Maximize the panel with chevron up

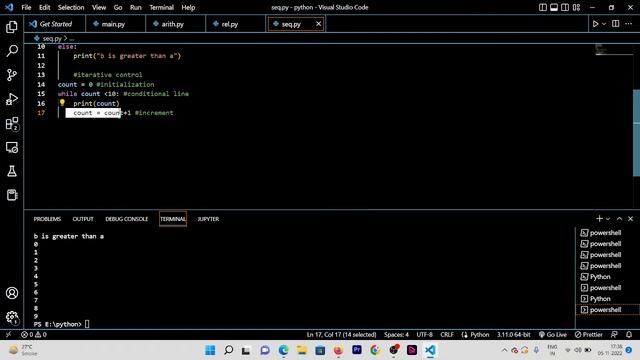(619, 219)
